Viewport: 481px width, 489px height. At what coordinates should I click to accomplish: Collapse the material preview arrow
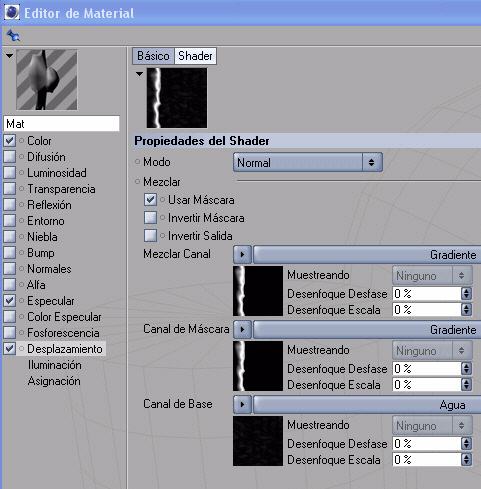tap(9, 56)
